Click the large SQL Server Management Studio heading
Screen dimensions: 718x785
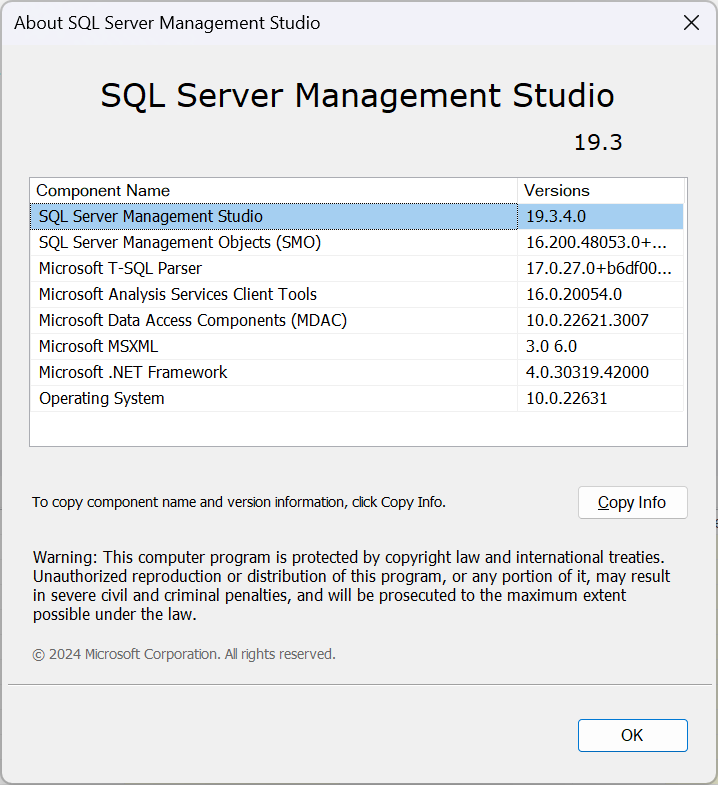point(357,95)
